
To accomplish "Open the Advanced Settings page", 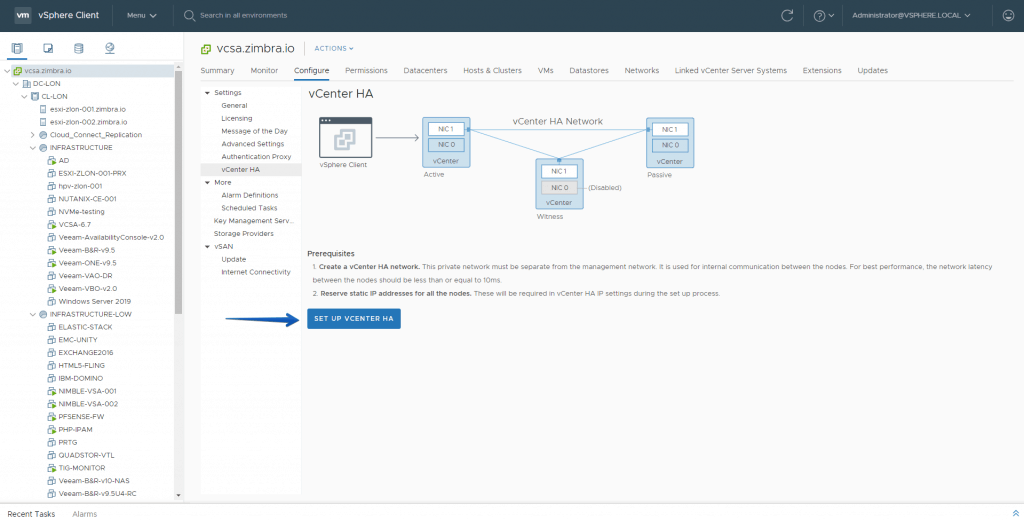I will [253, 144].
